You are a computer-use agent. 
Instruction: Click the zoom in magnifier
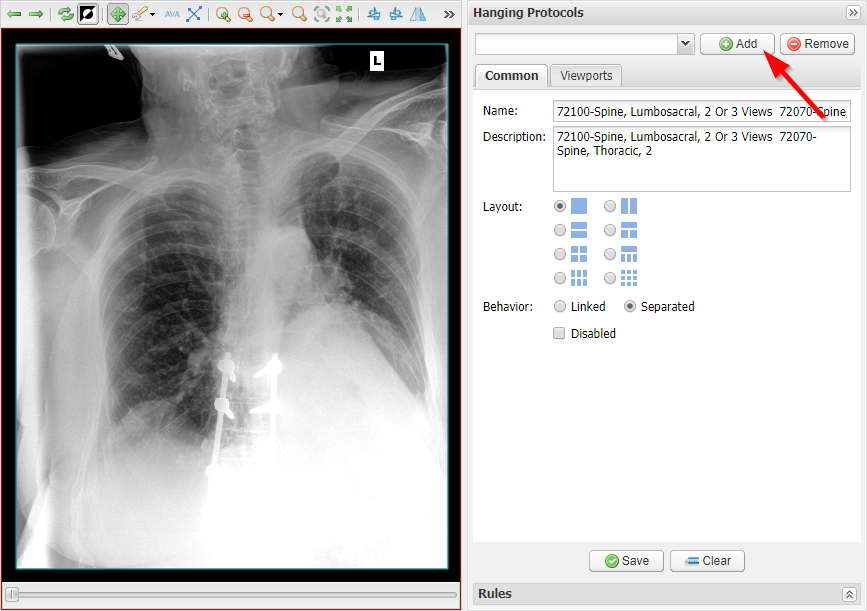click(223, 14)
